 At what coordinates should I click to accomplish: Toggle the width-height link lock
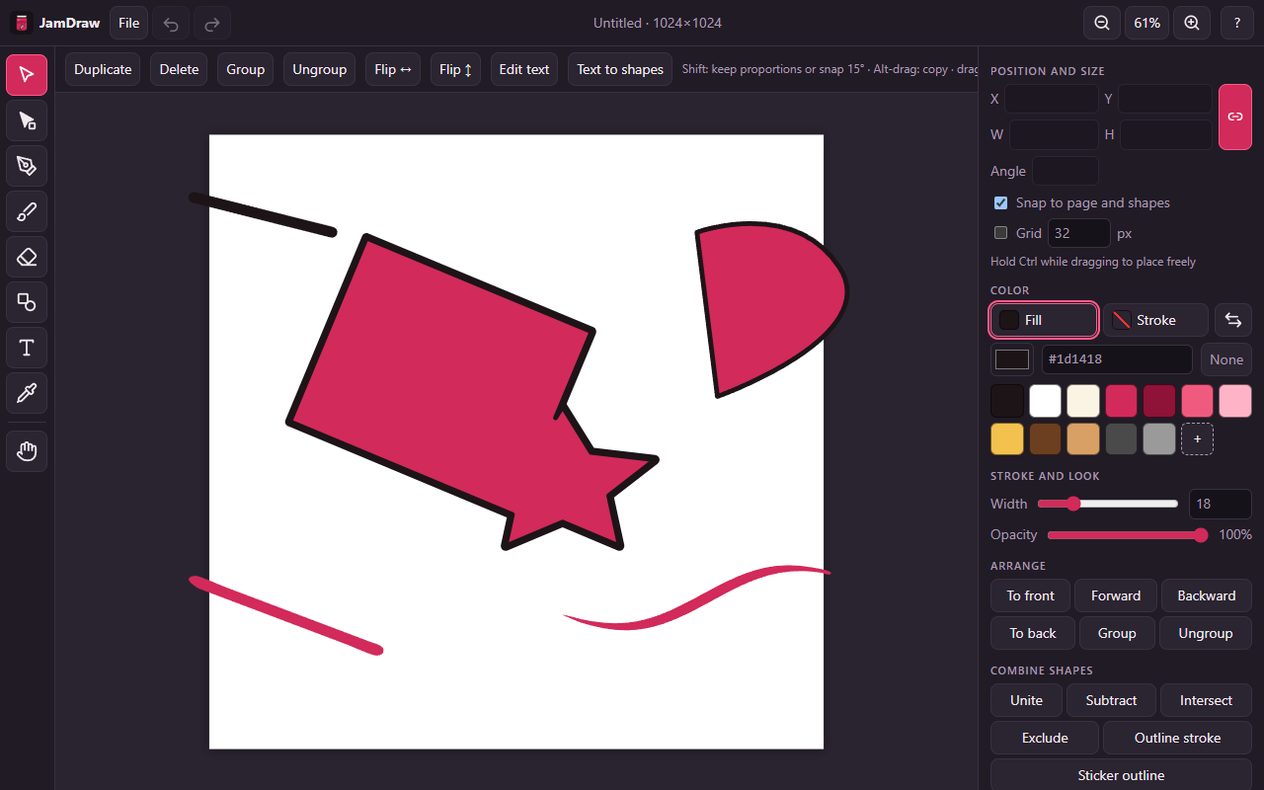click(1235, 117)
